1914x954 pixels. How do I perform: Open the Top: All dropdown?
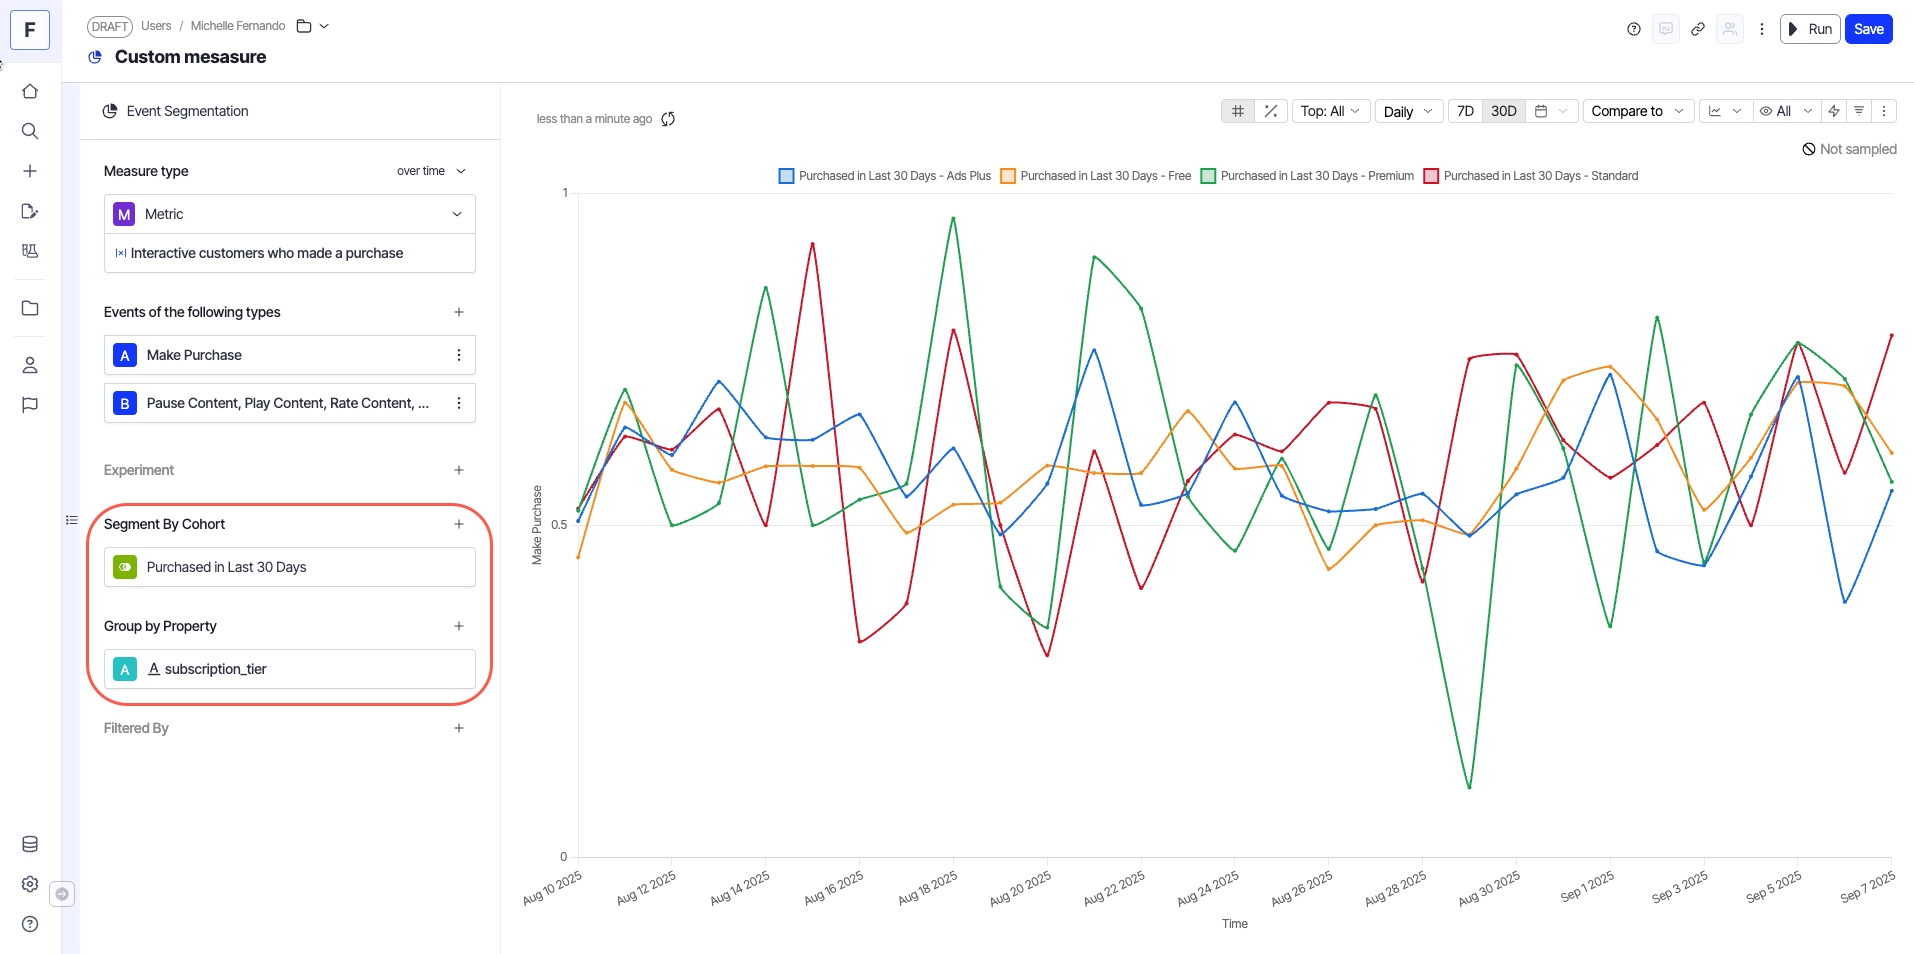click(x=1330, y=111)
